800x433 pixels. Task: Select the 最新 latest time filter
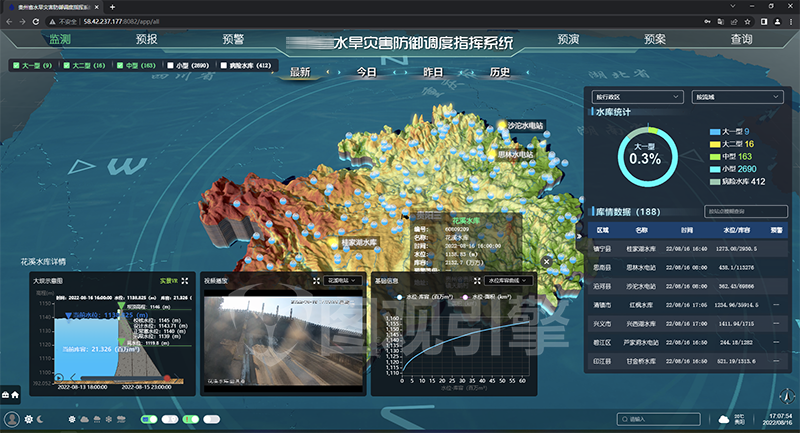[x=300, y=72]
